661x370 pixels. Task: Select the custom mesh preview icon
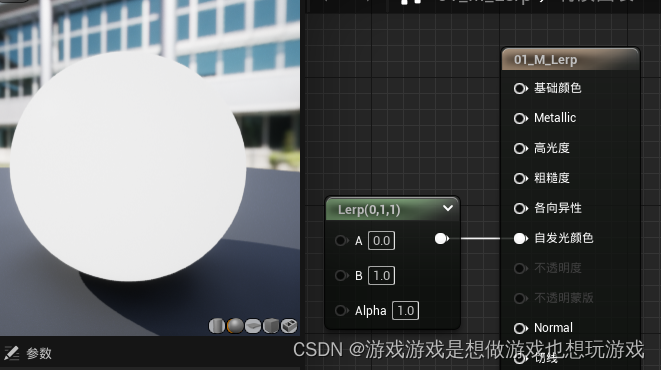[289, 326]
